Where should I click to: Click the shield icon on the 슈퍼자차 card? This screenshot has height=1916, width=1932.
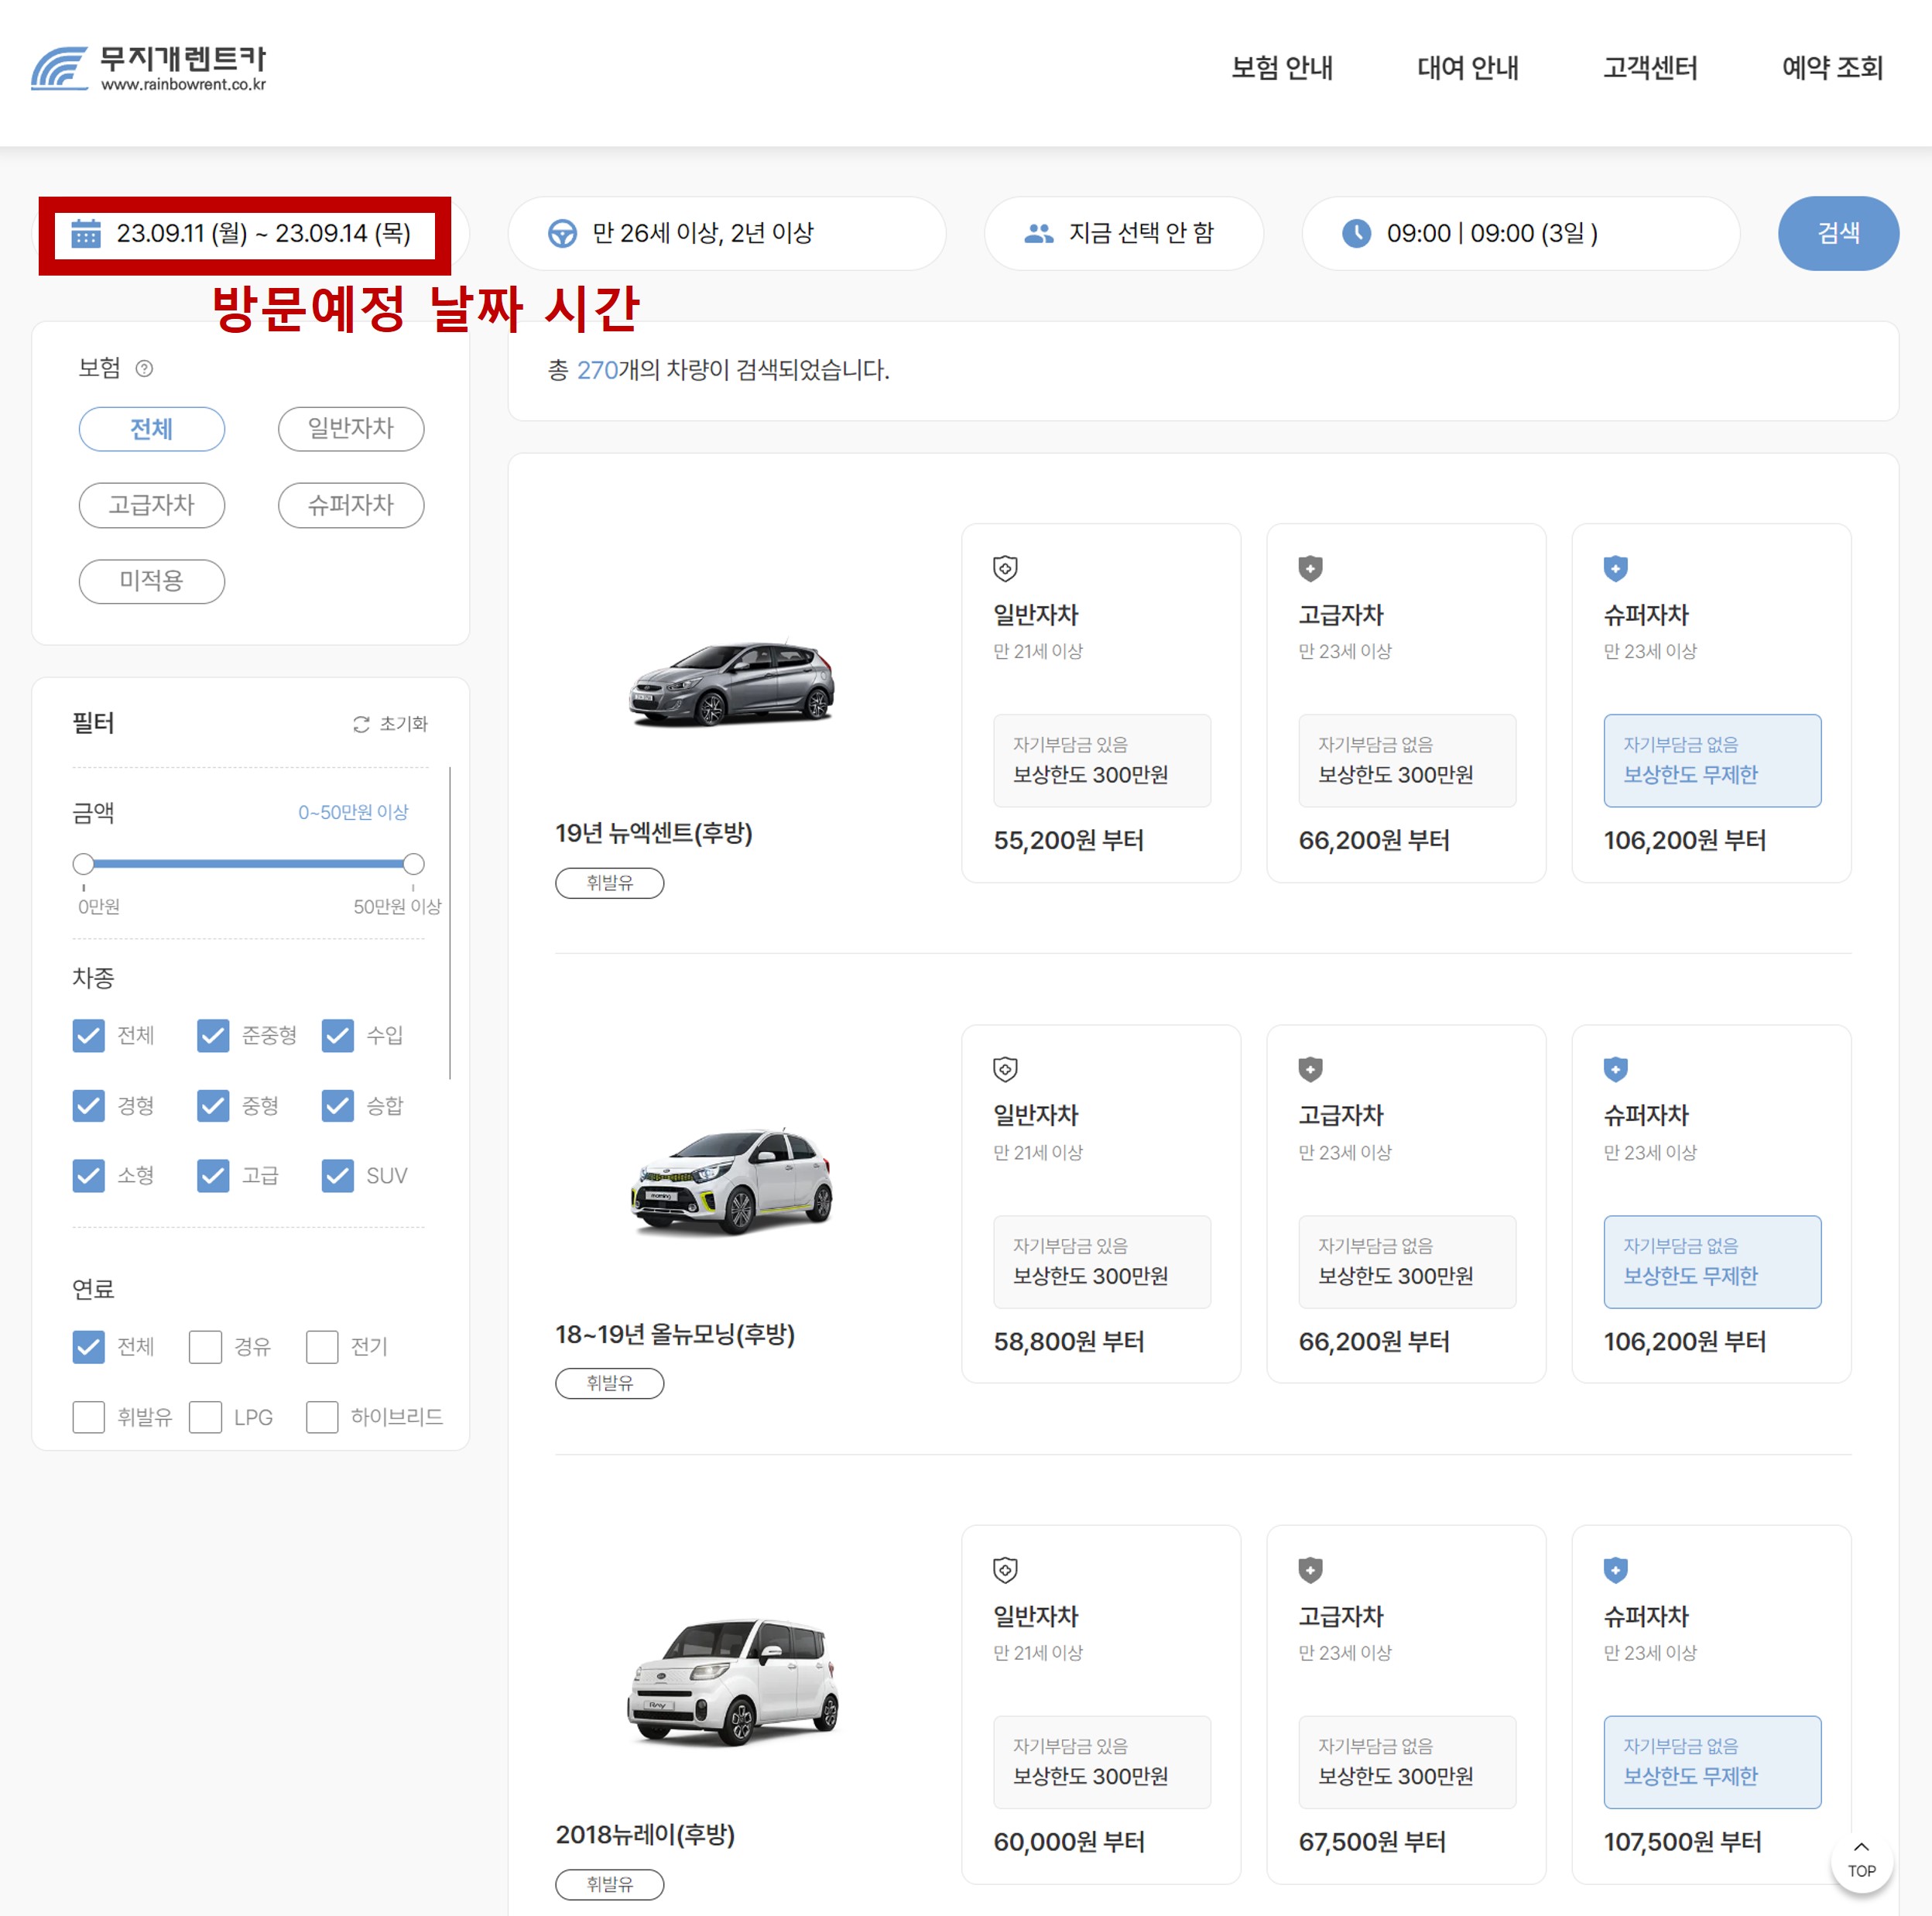pos(1616,568)
